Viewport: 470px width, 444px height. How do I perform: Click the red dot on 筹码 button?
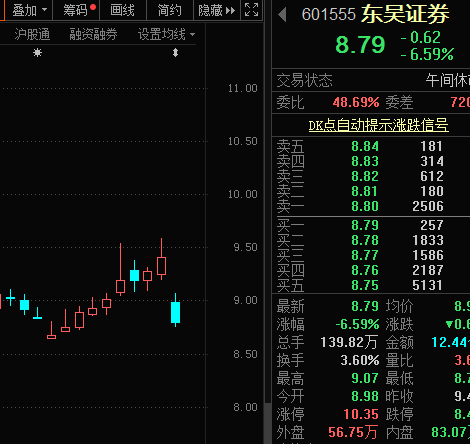click(x=93, y=7)
